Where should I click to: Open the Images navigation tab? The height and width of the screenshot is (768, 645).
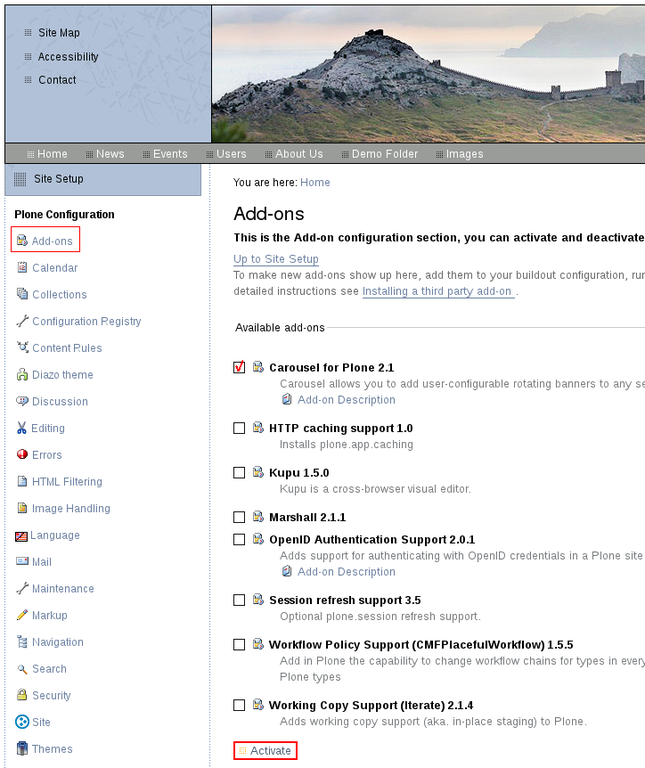459,154
